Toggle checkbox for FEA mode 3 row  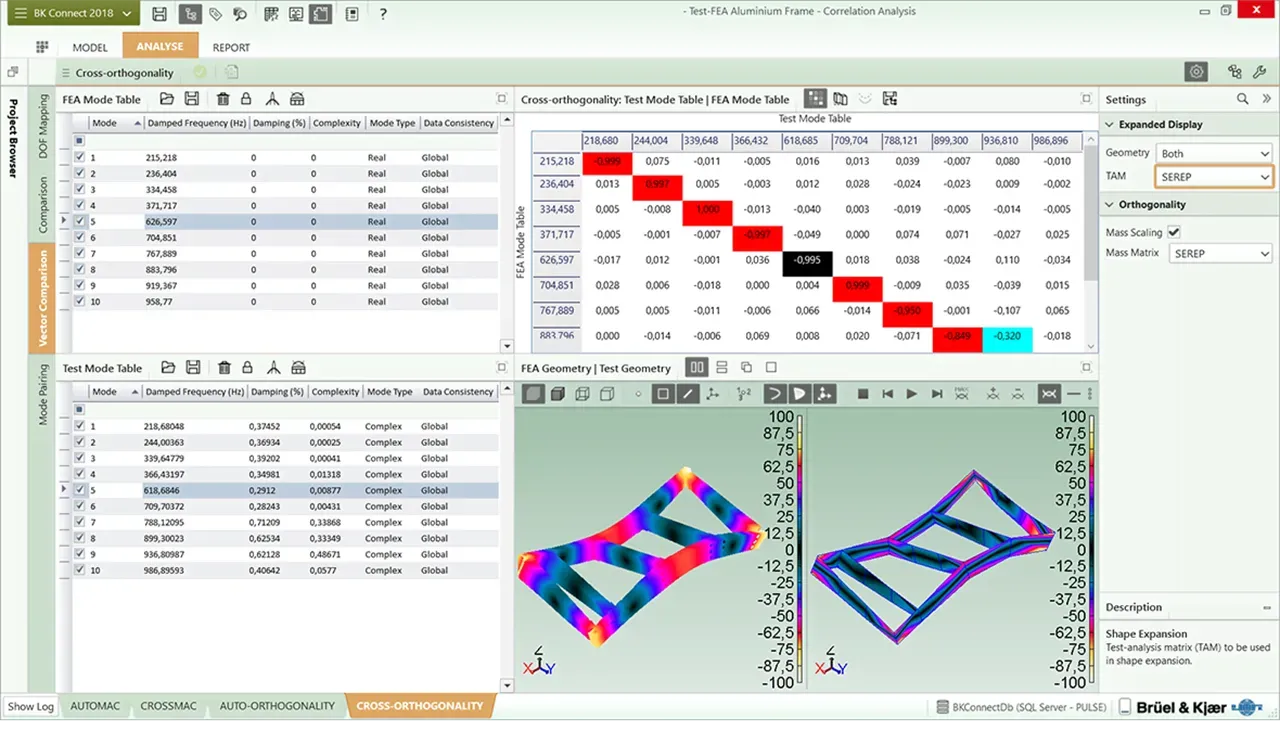(x=80, y=190)
